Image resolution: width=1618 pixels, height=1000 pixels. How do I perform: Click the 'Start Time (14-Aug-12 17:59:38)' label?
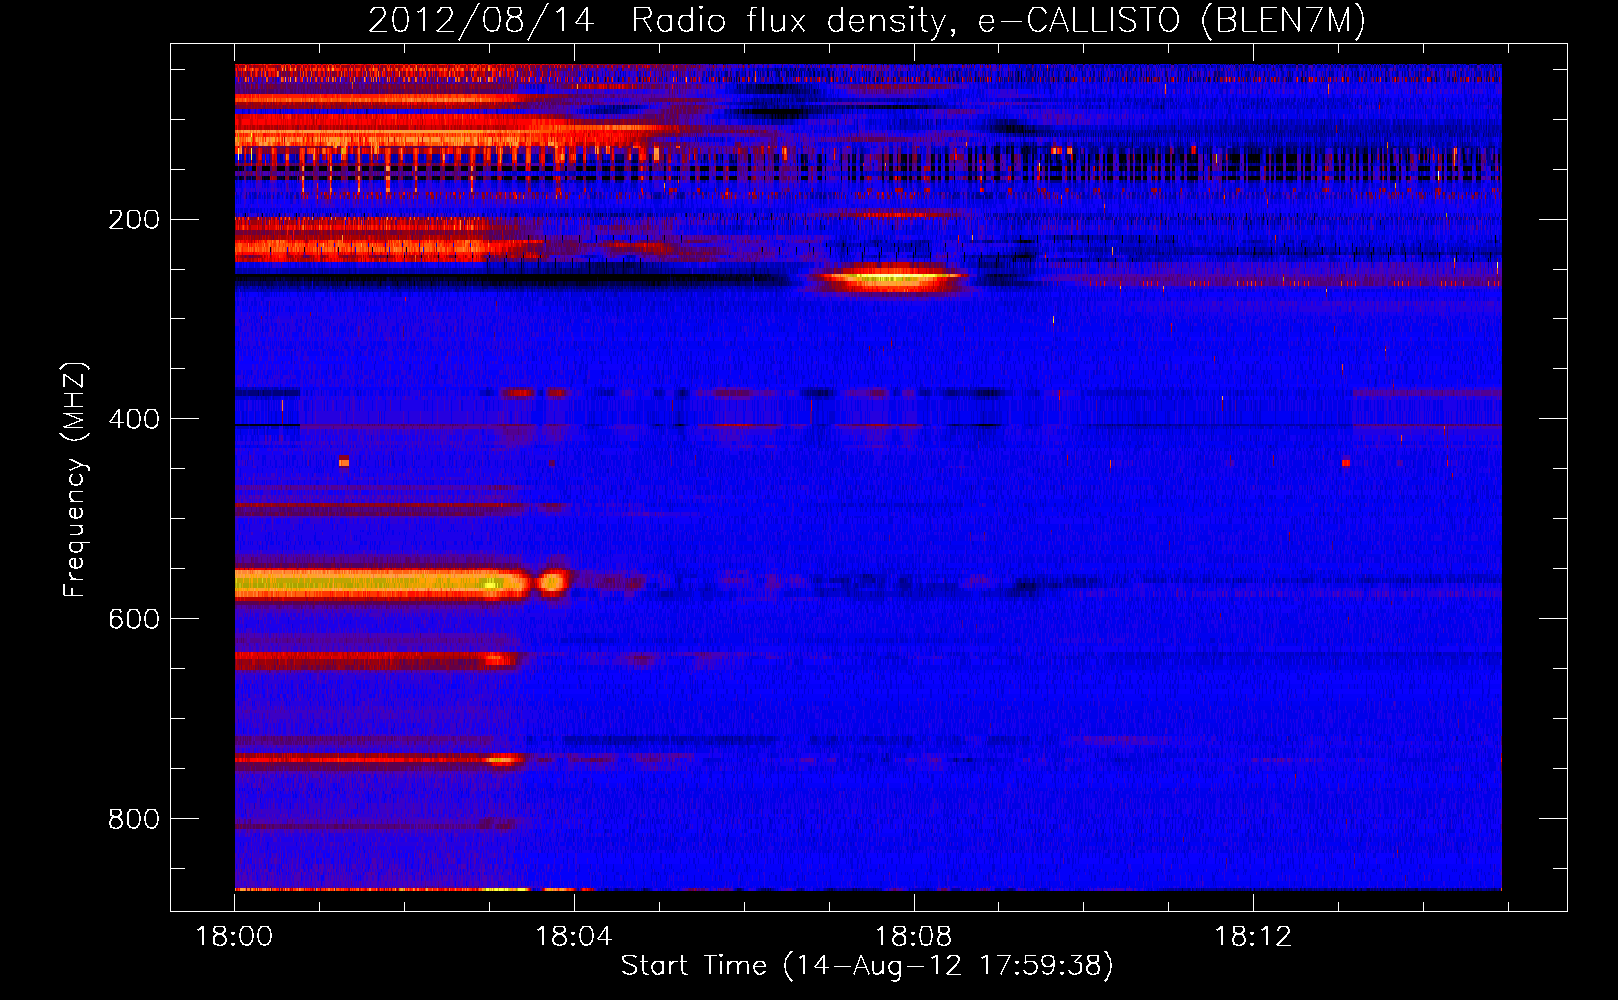pyautogui.click(x=867, y=966)
